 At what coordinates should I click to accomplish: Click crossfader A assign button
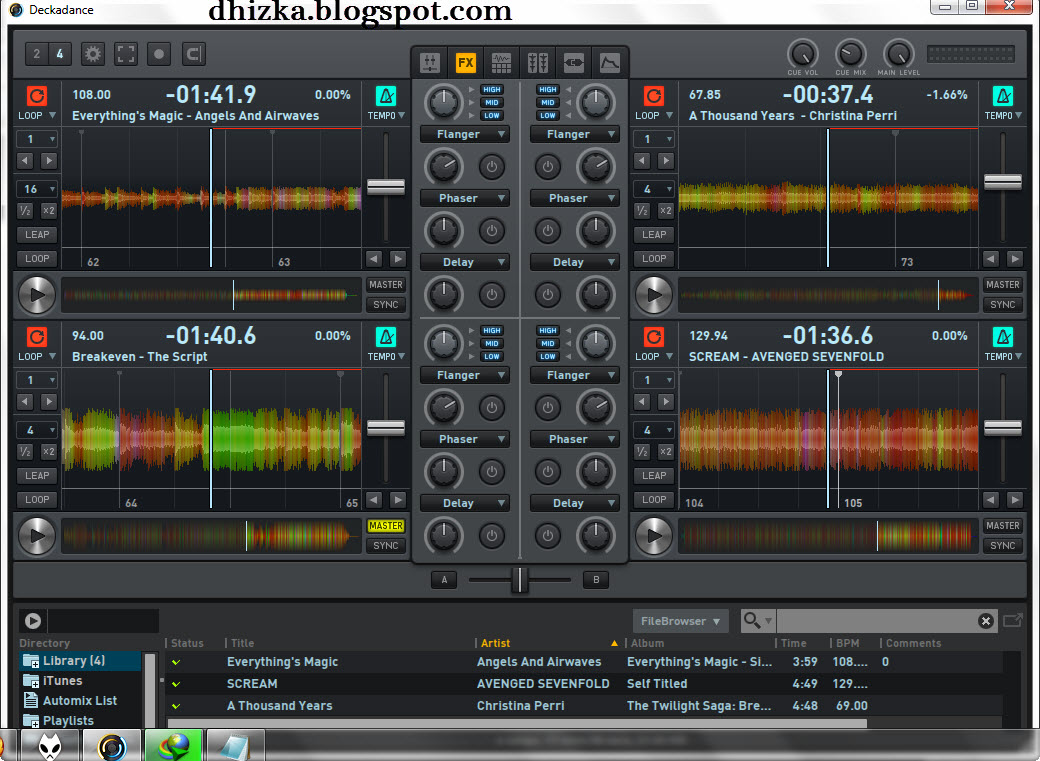(x=444, y=580)
